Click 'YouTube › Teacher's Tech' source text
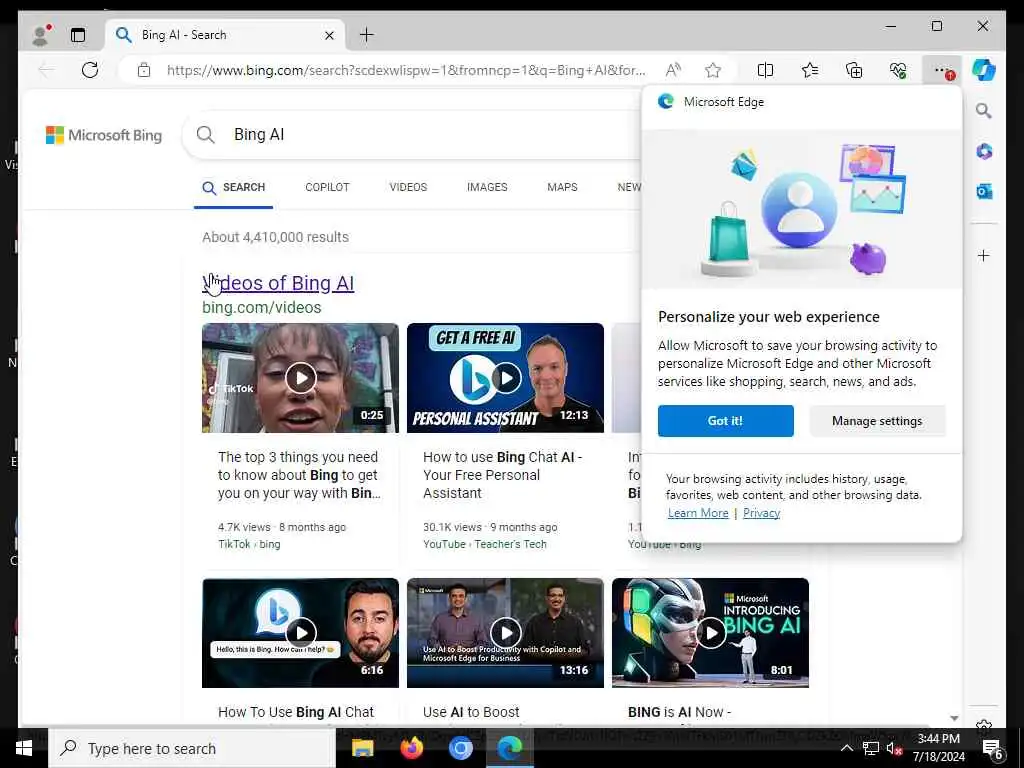 485,544
